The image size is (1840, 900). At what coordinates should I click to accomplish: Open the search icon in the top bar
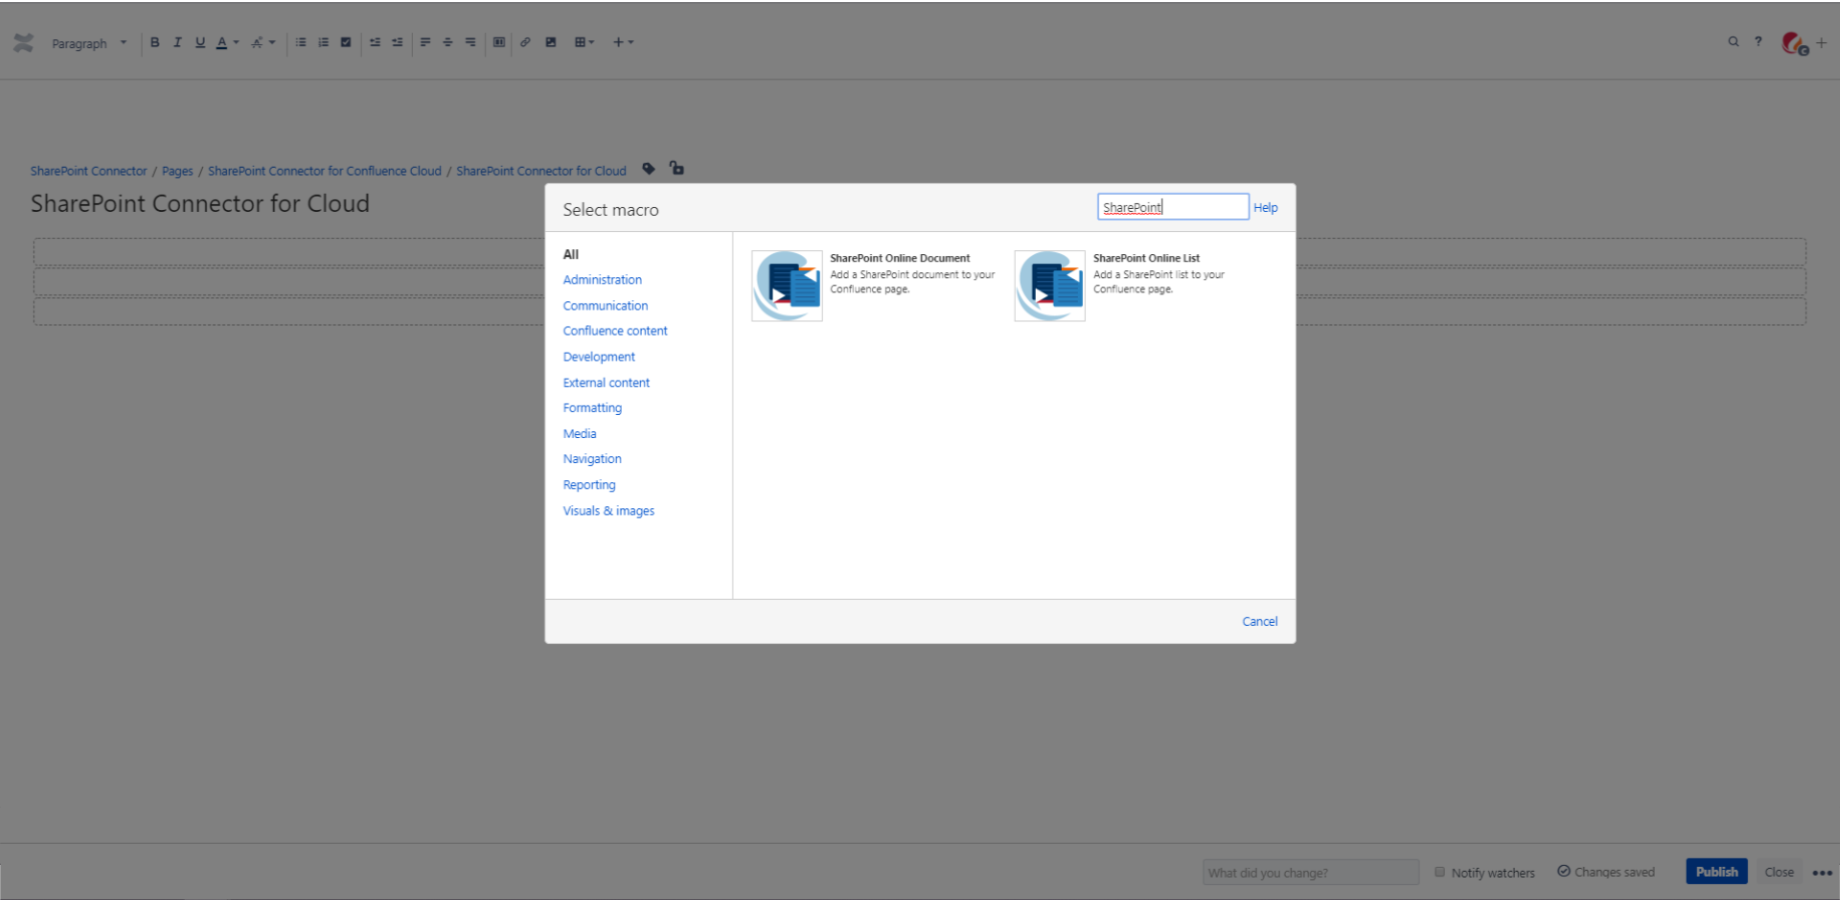pyautogui.click(x=1733, y=42)
